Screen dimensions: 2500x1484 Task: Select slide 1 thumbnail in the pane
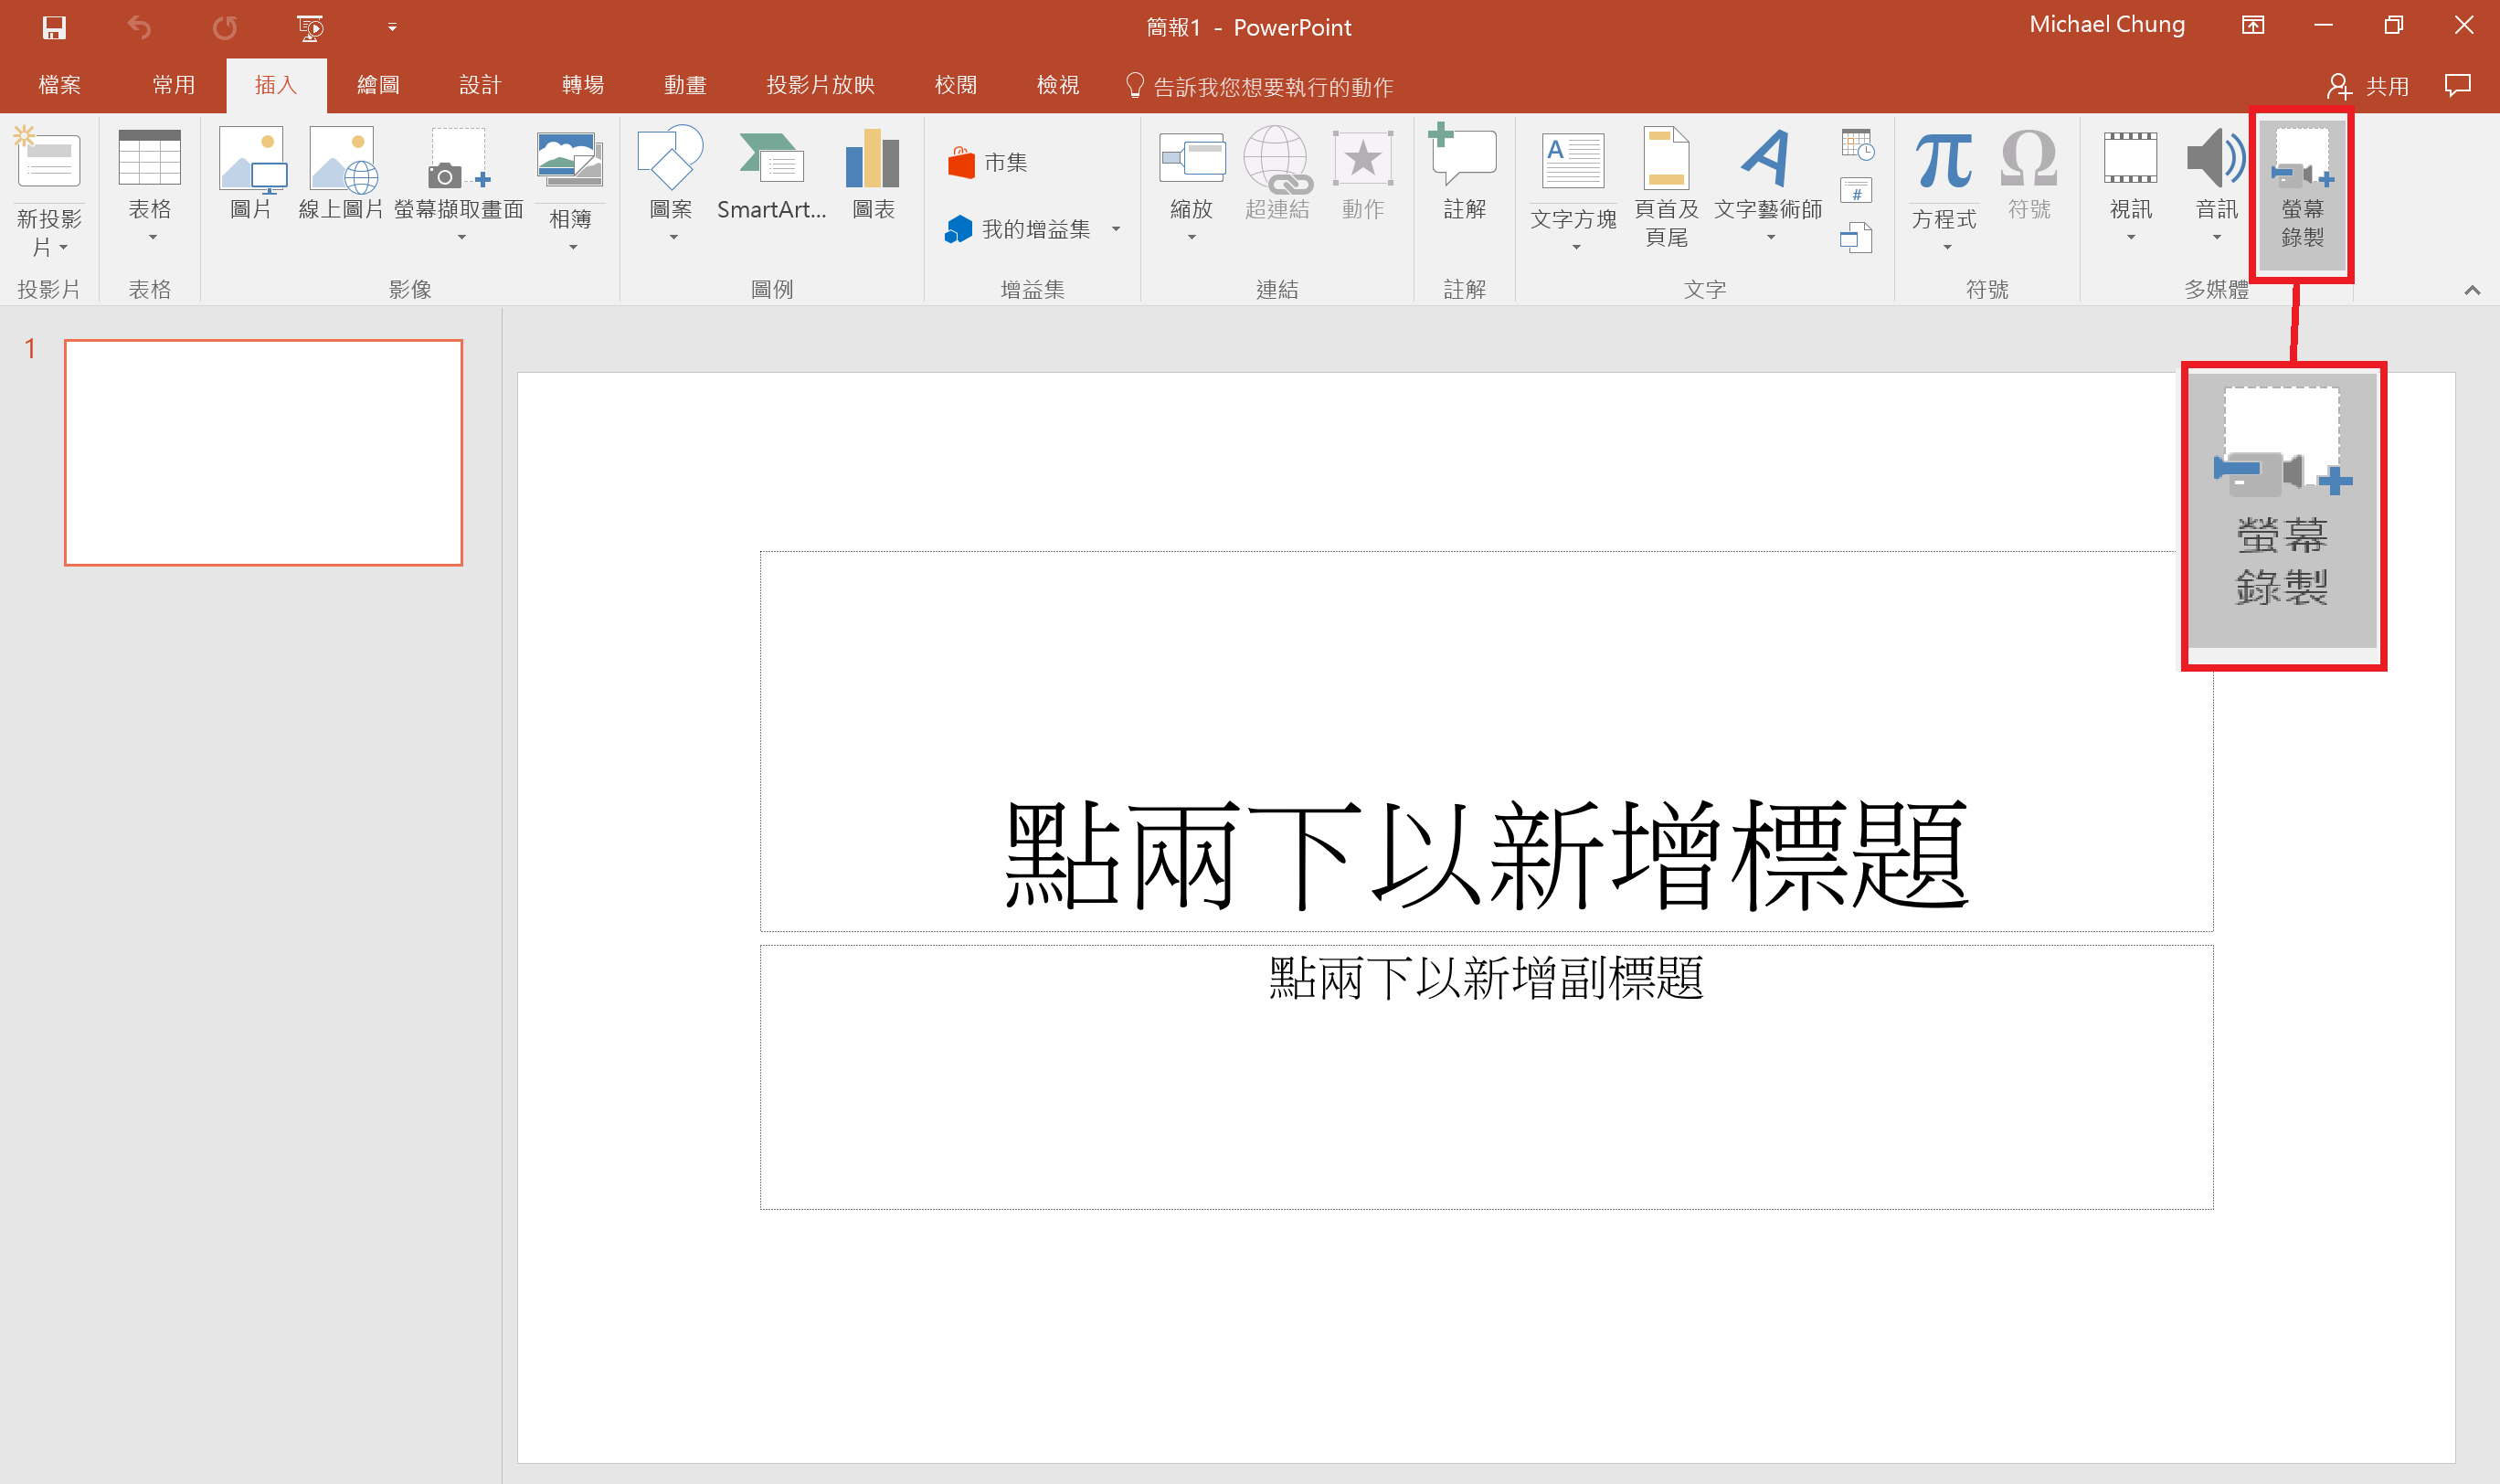pyautogui.click(x=263, y=451)
